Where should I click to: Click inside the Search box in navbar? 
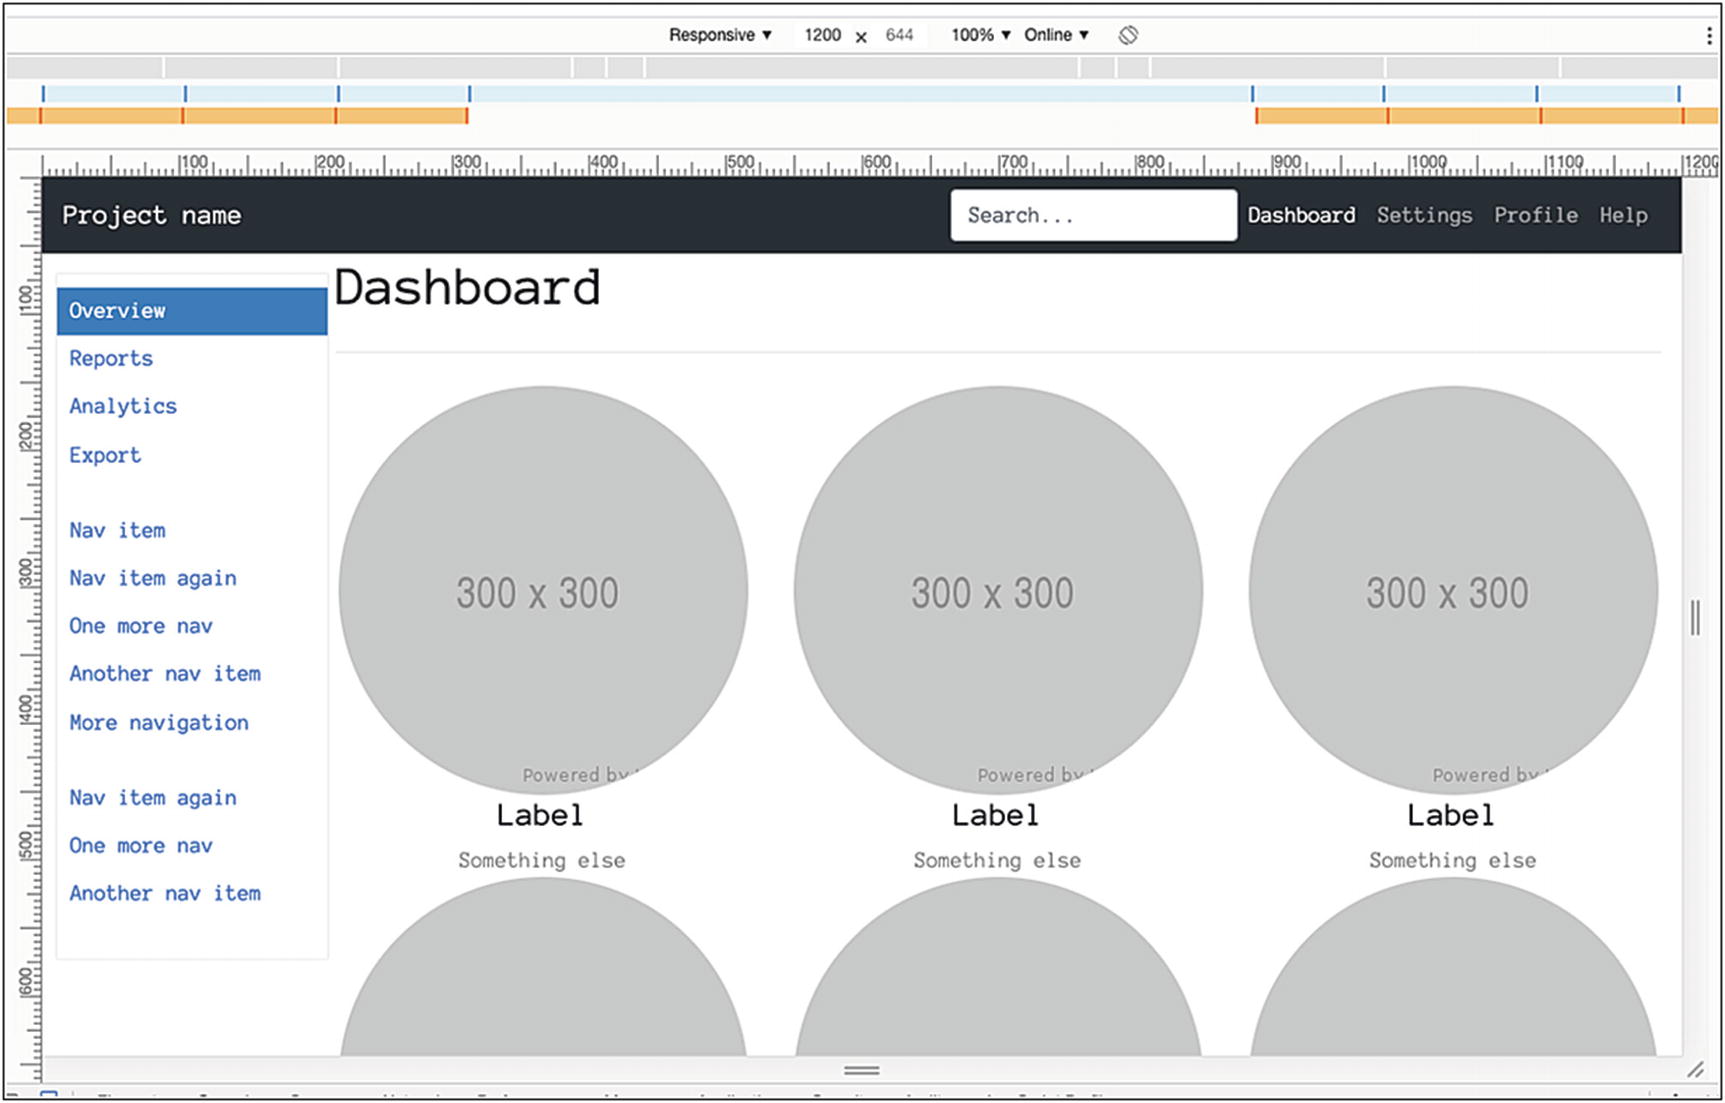click(1093, 215)
